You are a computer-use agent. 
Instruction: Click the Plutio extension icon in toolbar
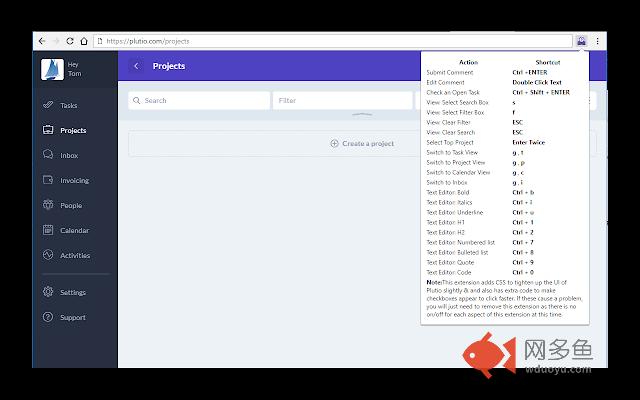pyautogui.click(x=582, y=41)
